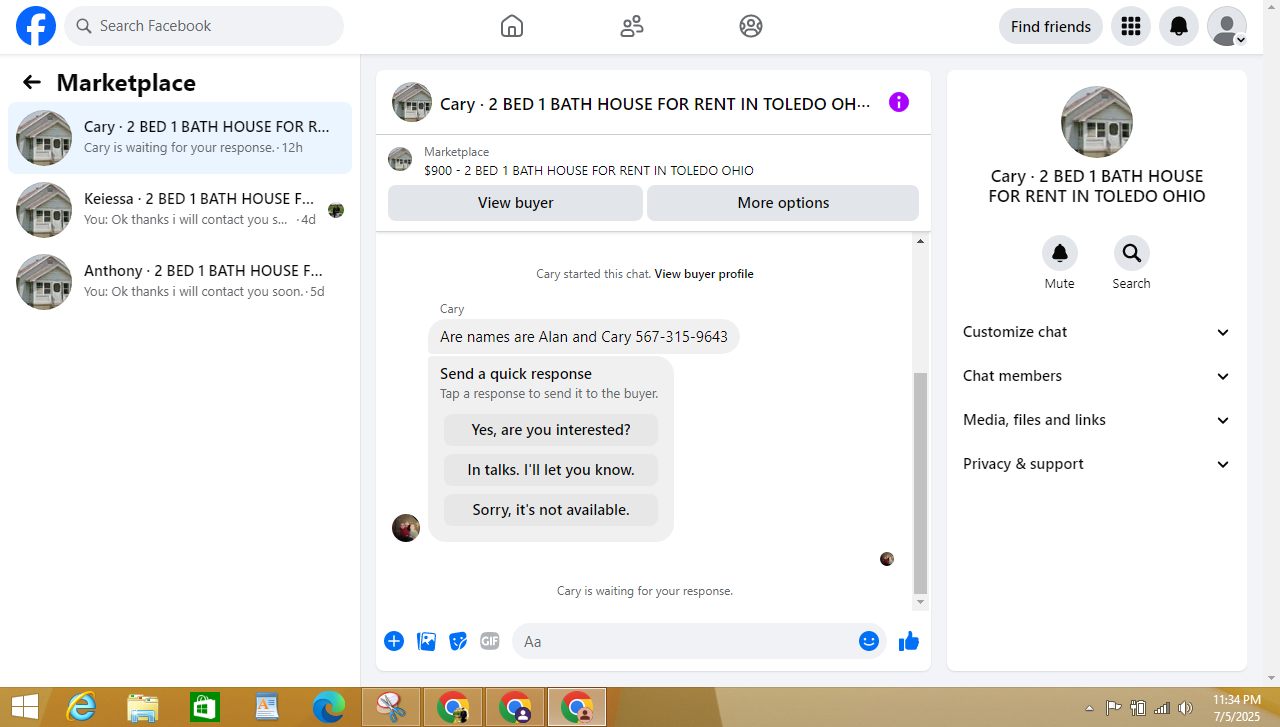Open the Facebook logo home link
The width and height of the screenshot is (1280, 727).
pyautogui.click(x=36, y=26)
